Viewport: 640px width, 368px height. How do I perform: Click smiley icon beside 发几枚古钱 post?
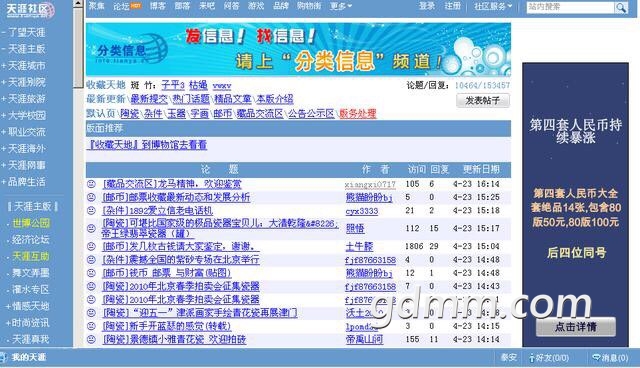(x=91, y=246)
